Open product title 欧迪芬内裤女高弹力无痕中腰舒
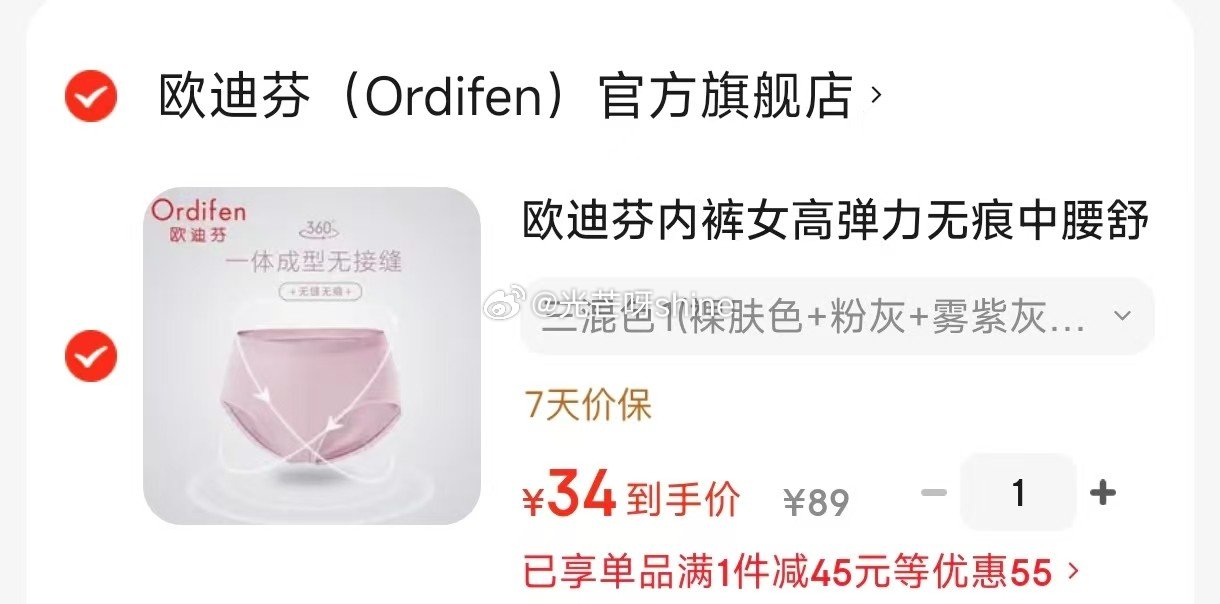 (x=836, y=220)
